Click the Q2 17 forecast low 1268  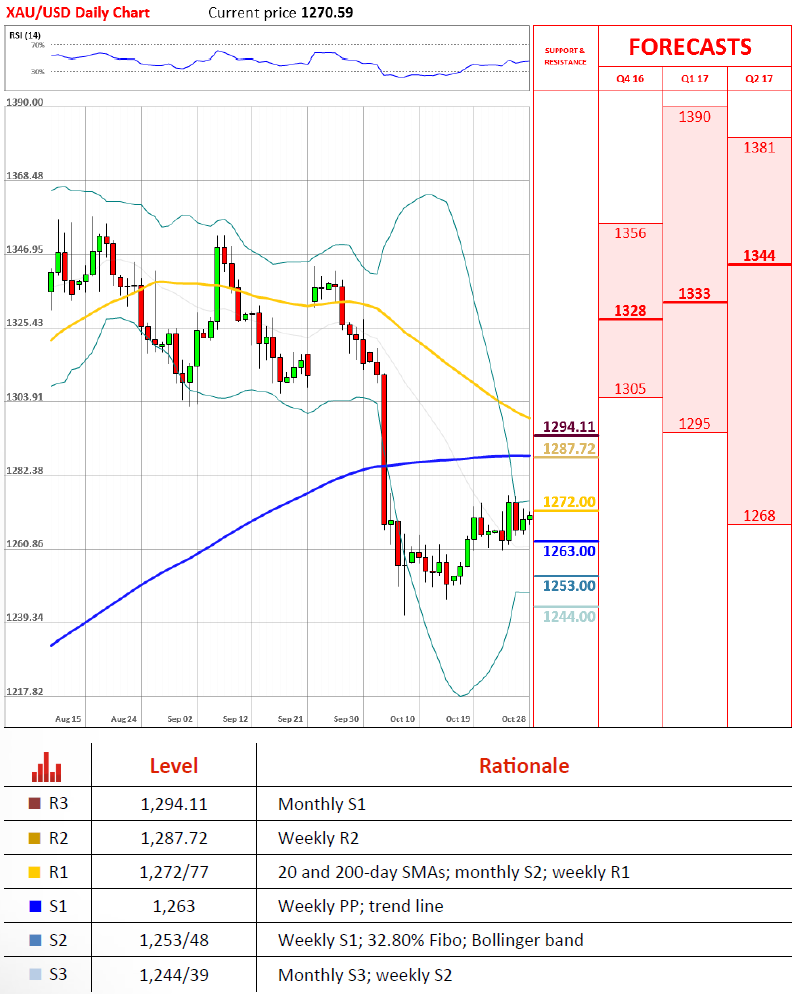[759, 515]
